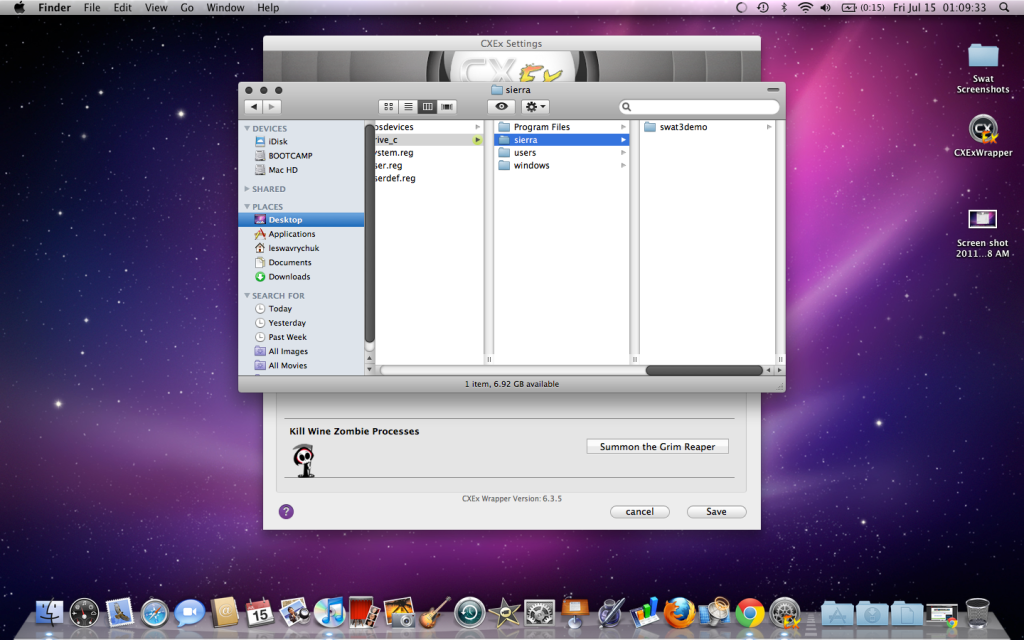This screenshot has width=1024, height=640.
Task: Open the View menu
Action: 156,8
